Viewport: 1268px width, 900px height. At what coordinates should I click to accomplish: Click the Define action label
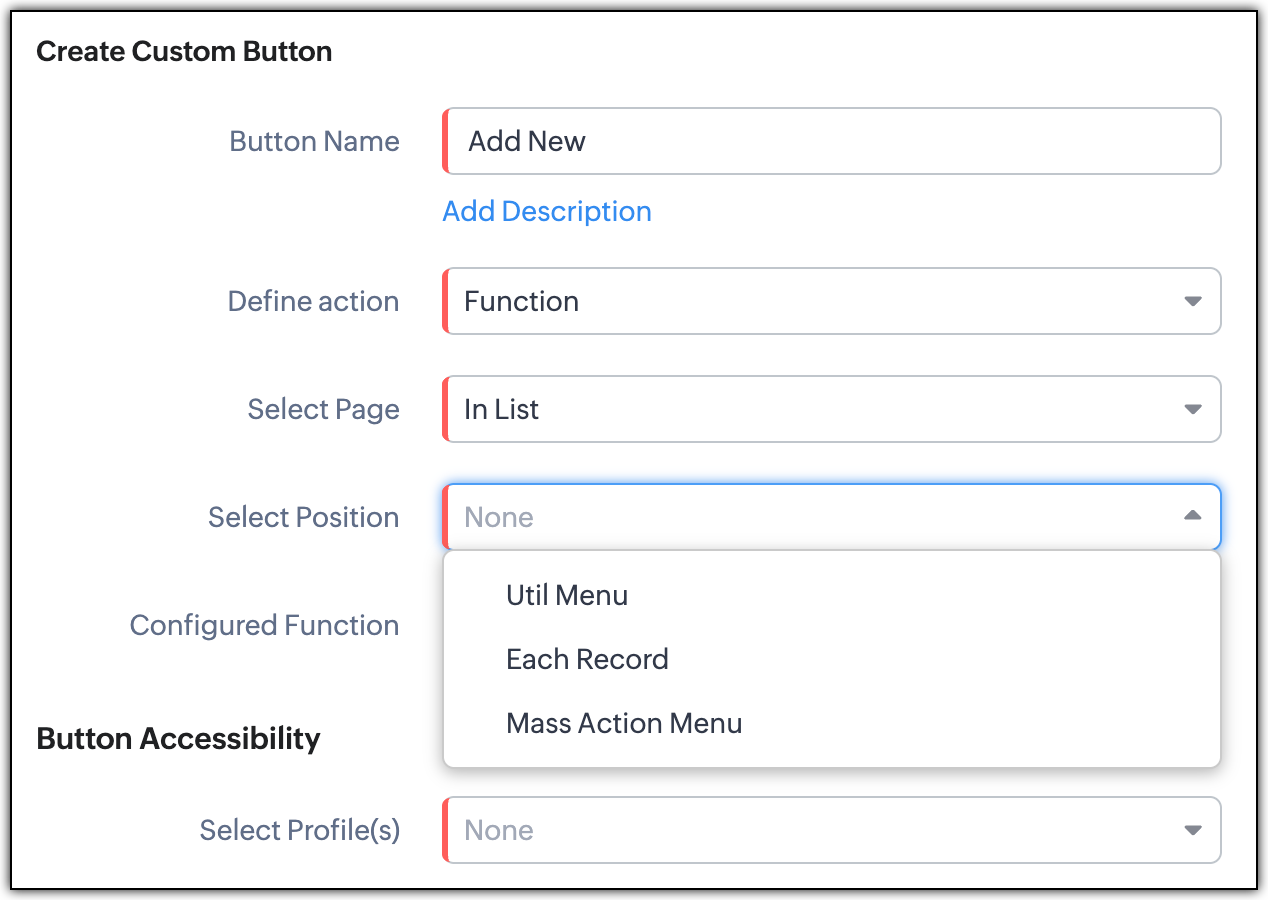(x=313, y=301)
